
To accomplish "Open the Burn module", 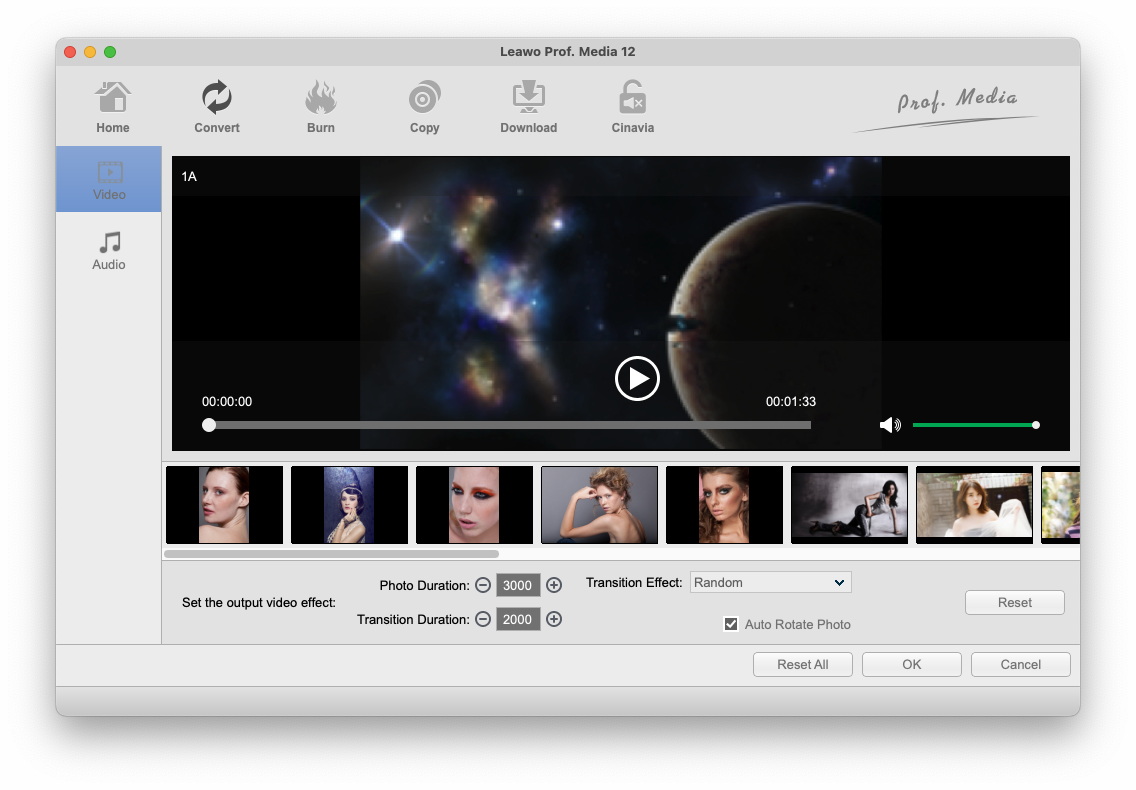I will click(x=321, y=100).
